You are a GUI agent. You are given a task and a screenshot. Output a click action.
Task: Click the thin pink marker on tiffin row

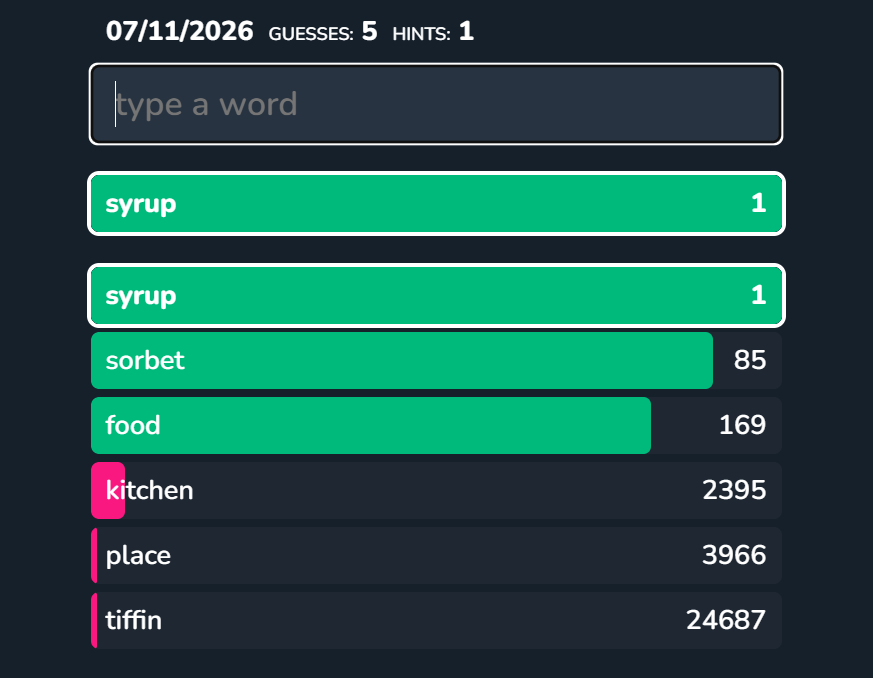94,620
